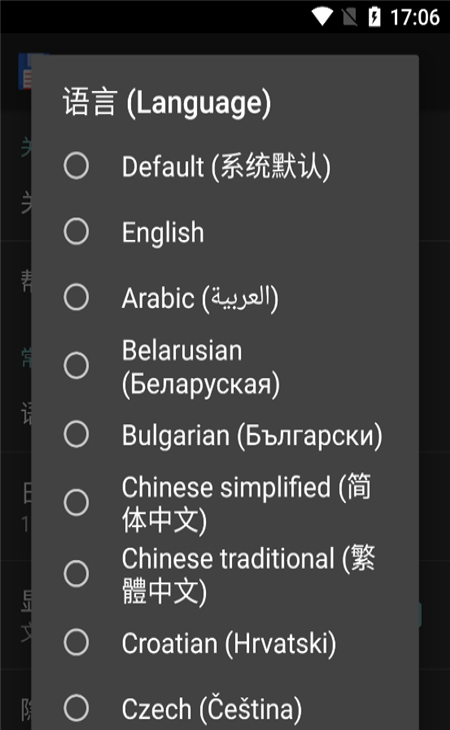
Task: Tap the 语言 (Language) dialog title
Action: [167, 103]
